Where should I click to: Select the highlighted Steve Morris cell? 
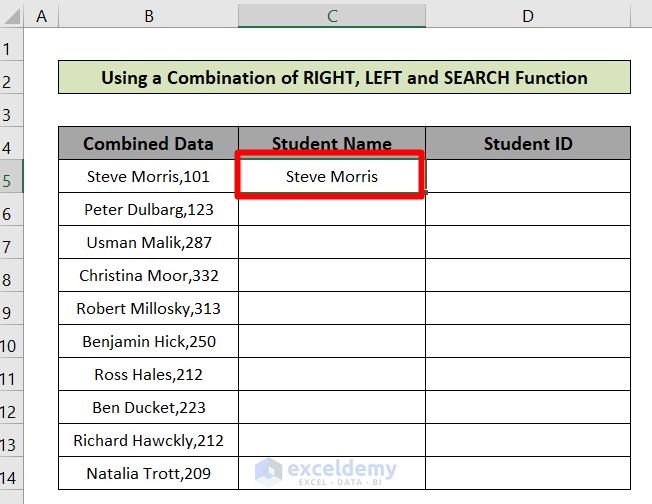coord(331,176)
